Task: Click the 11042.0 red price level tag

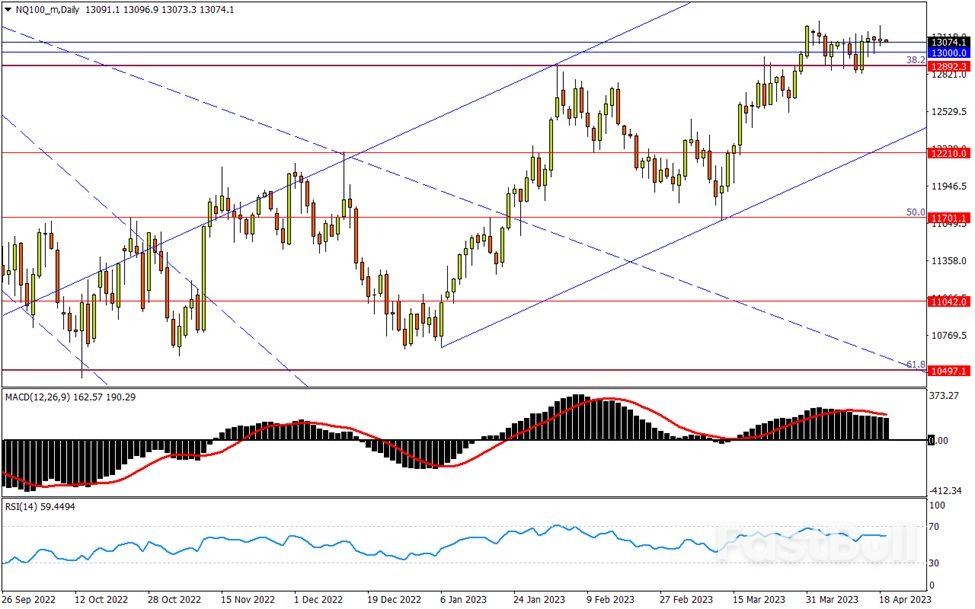Action: point(946,301)
